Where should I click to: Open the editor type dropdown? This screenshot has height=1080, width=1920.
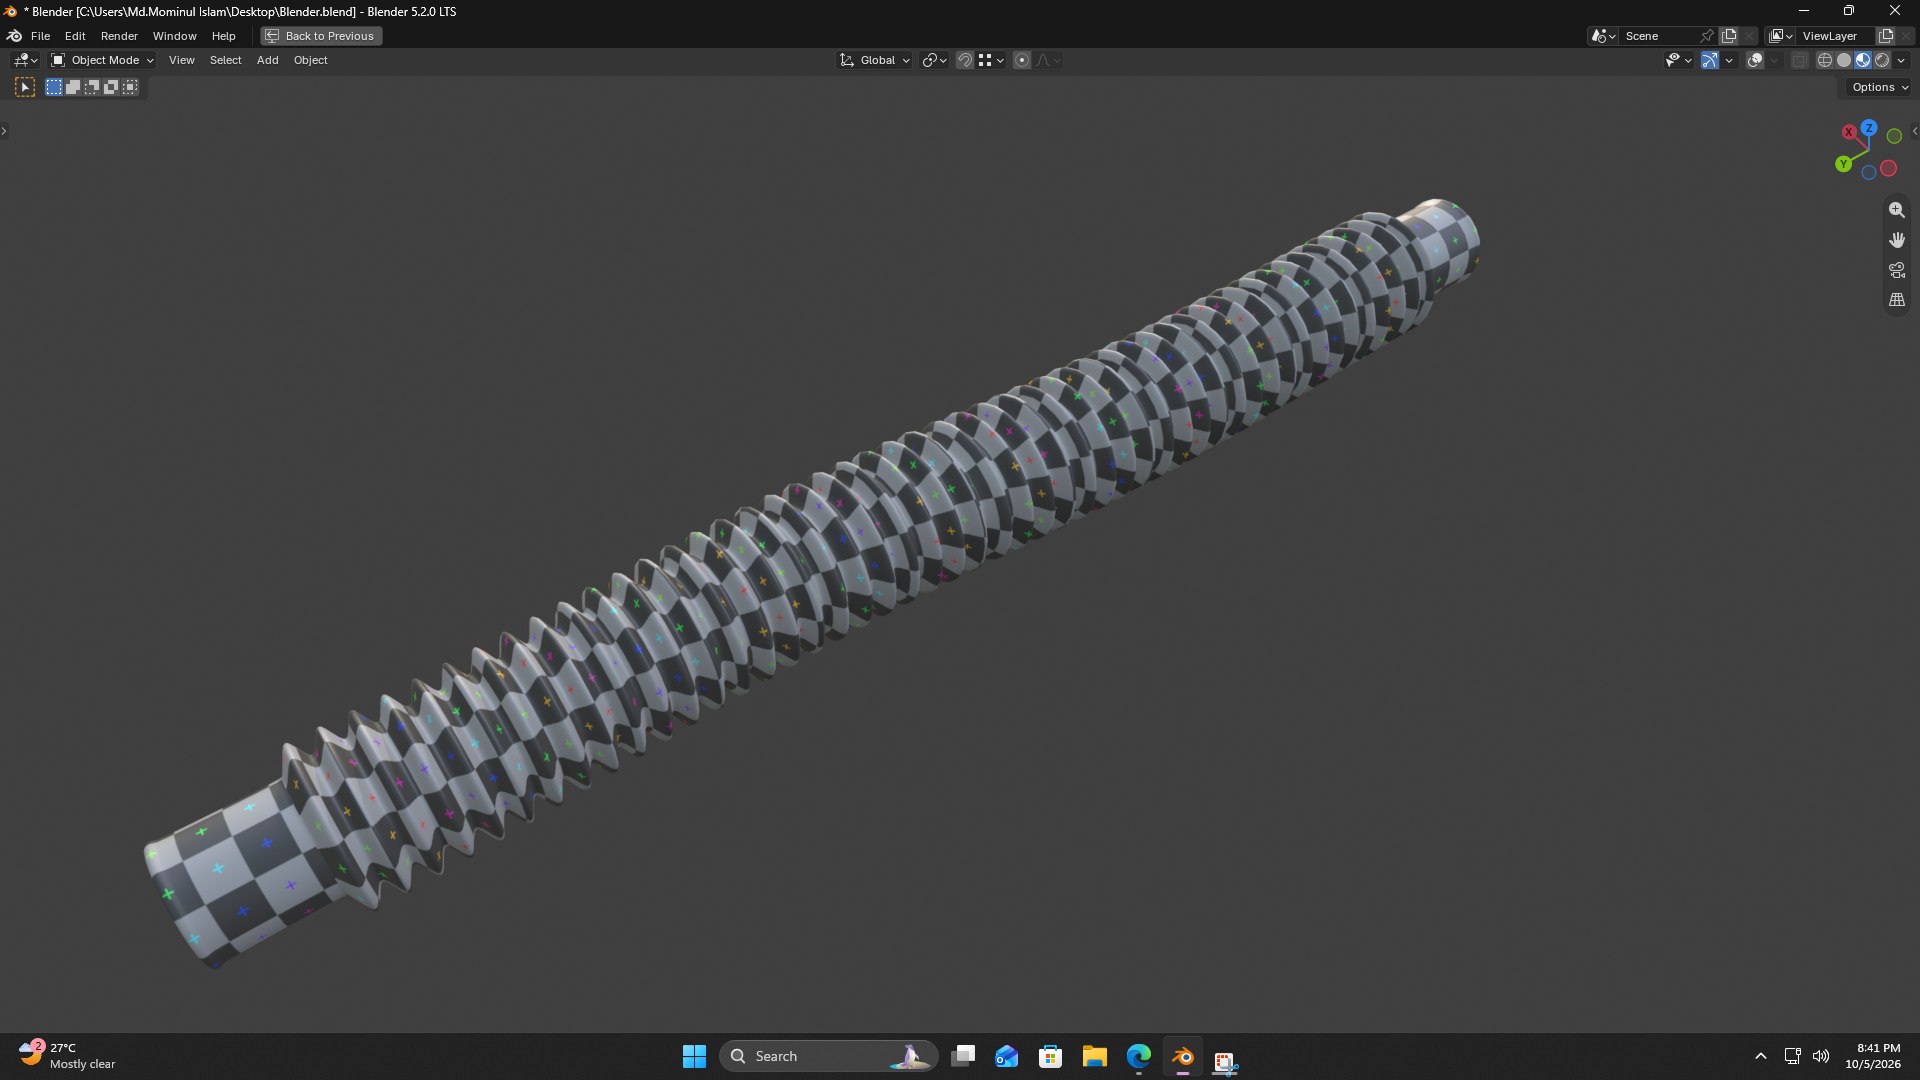(x=26, y=60)
